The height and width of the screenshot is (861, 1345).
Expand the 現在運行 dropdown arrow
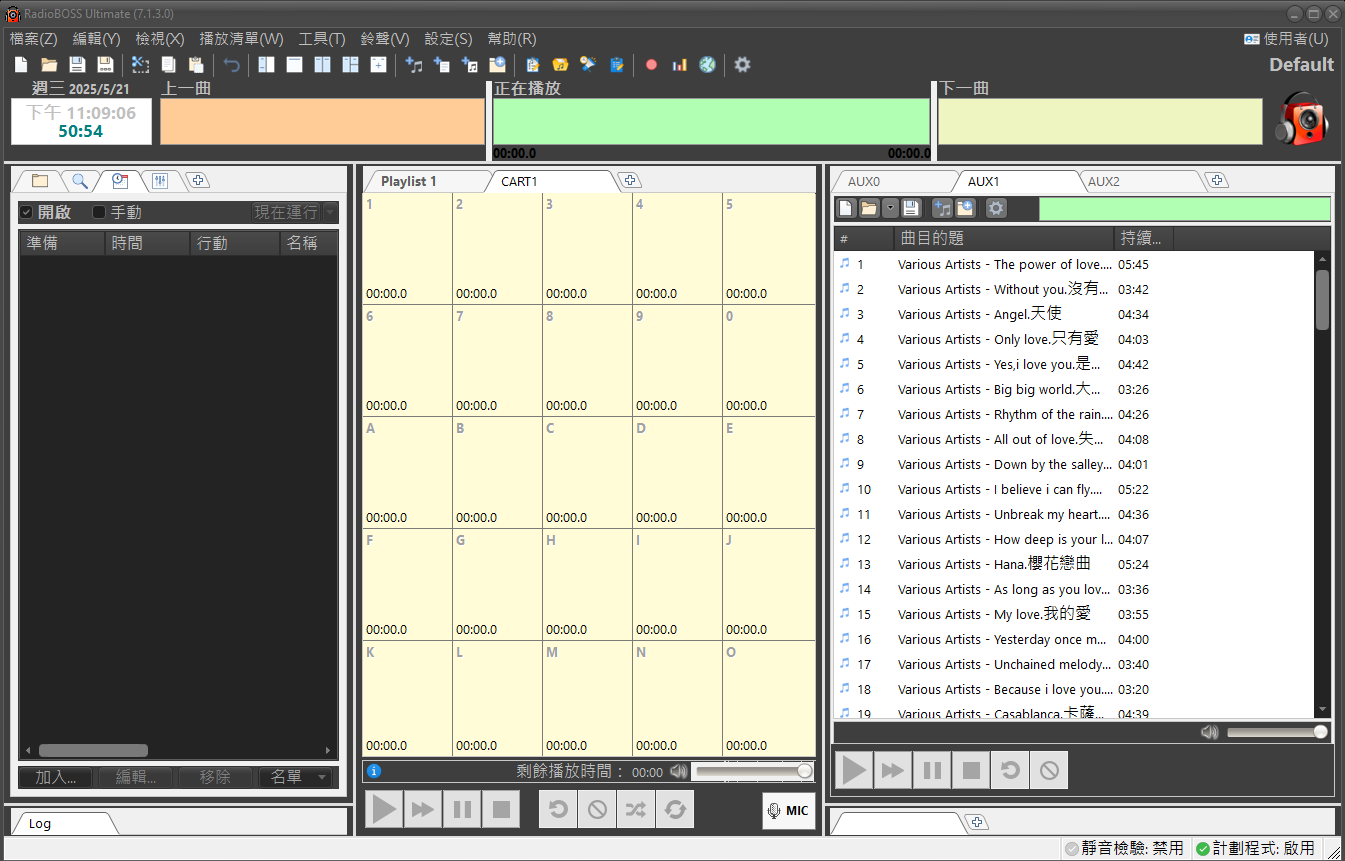pos(330,212)
